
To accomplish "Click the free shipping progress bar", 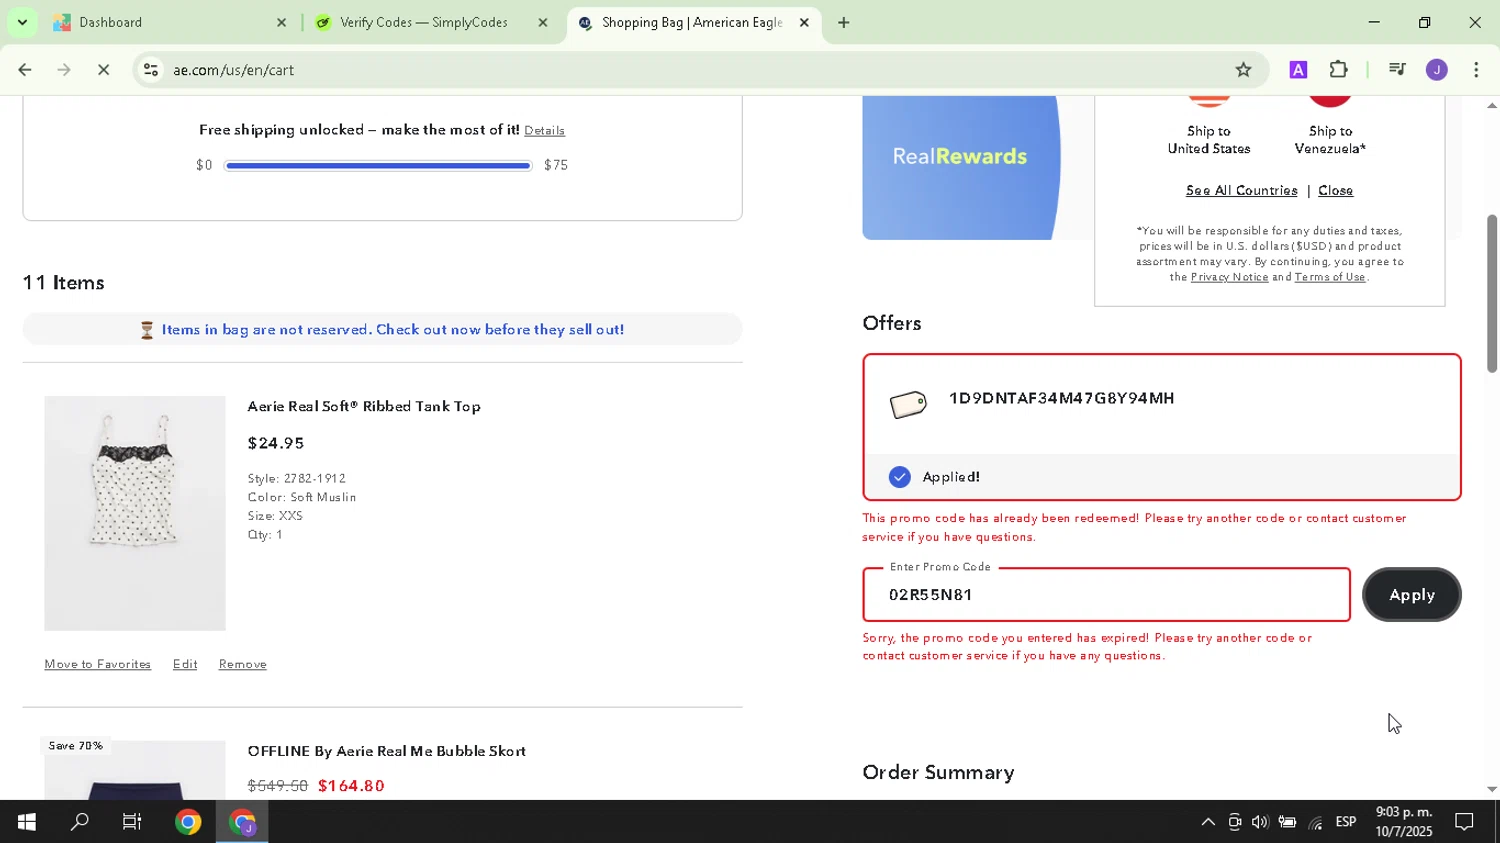I will coord(378,165).
